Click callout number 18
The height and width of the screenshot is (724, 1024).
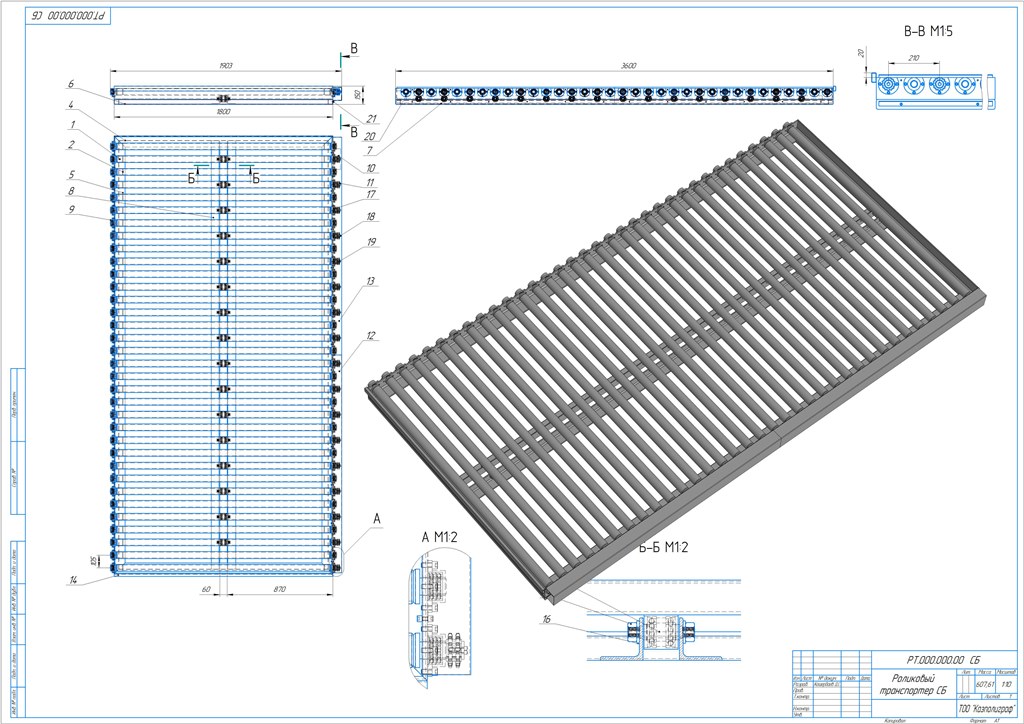[x=371, y=216]
